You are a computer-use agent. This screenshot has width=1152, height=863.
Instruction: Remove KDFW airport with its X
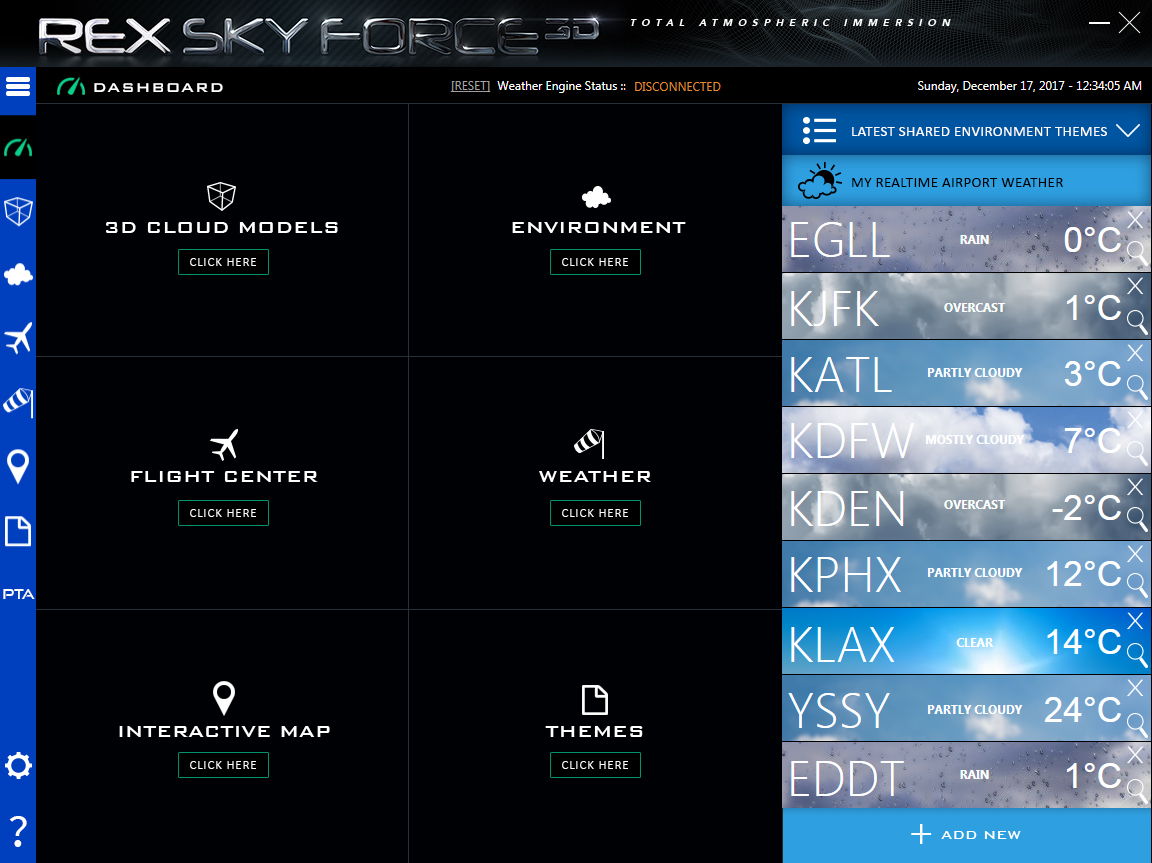coord(1135,419)
